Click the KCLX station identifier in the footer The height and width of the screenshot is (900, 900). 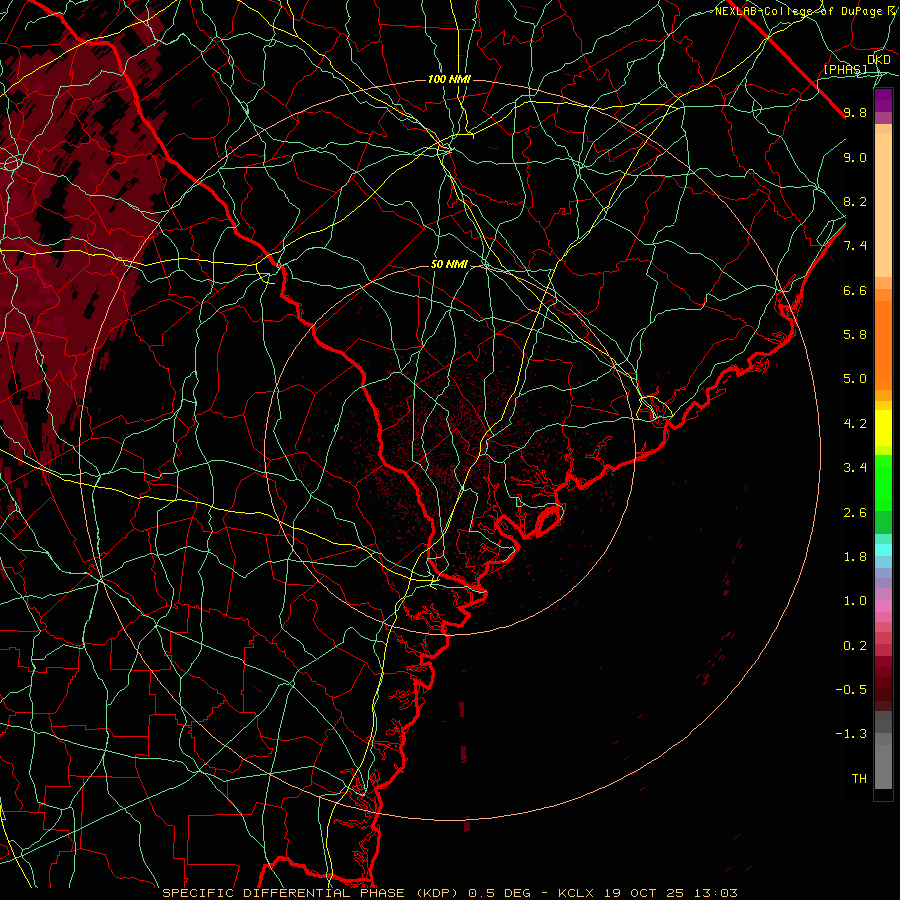click(576, 893)
